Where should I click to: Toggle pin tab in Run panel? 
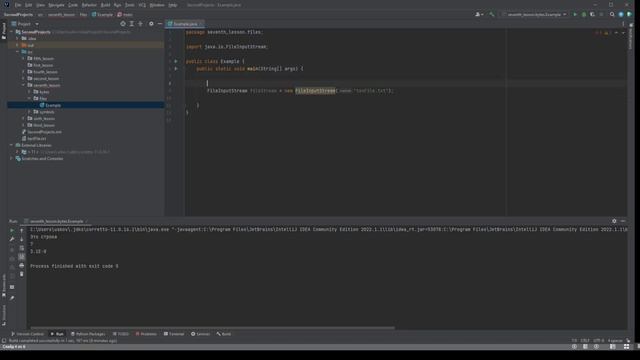pos(12,298)
